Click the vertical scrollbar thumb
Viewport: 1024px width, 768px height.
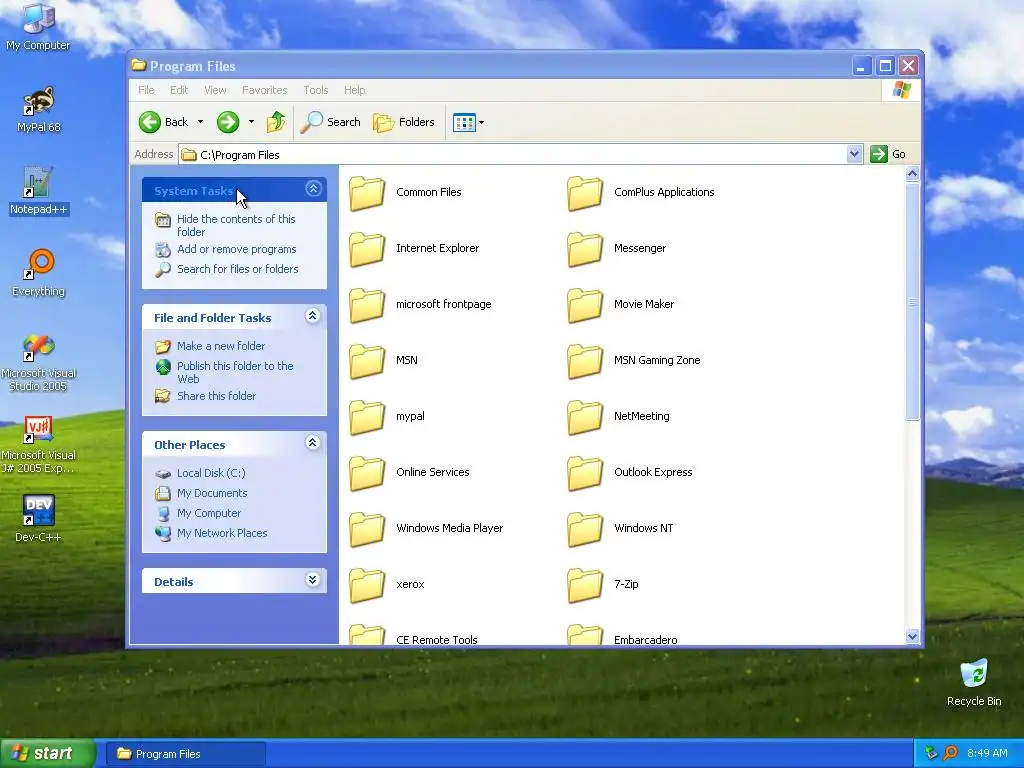912,302
